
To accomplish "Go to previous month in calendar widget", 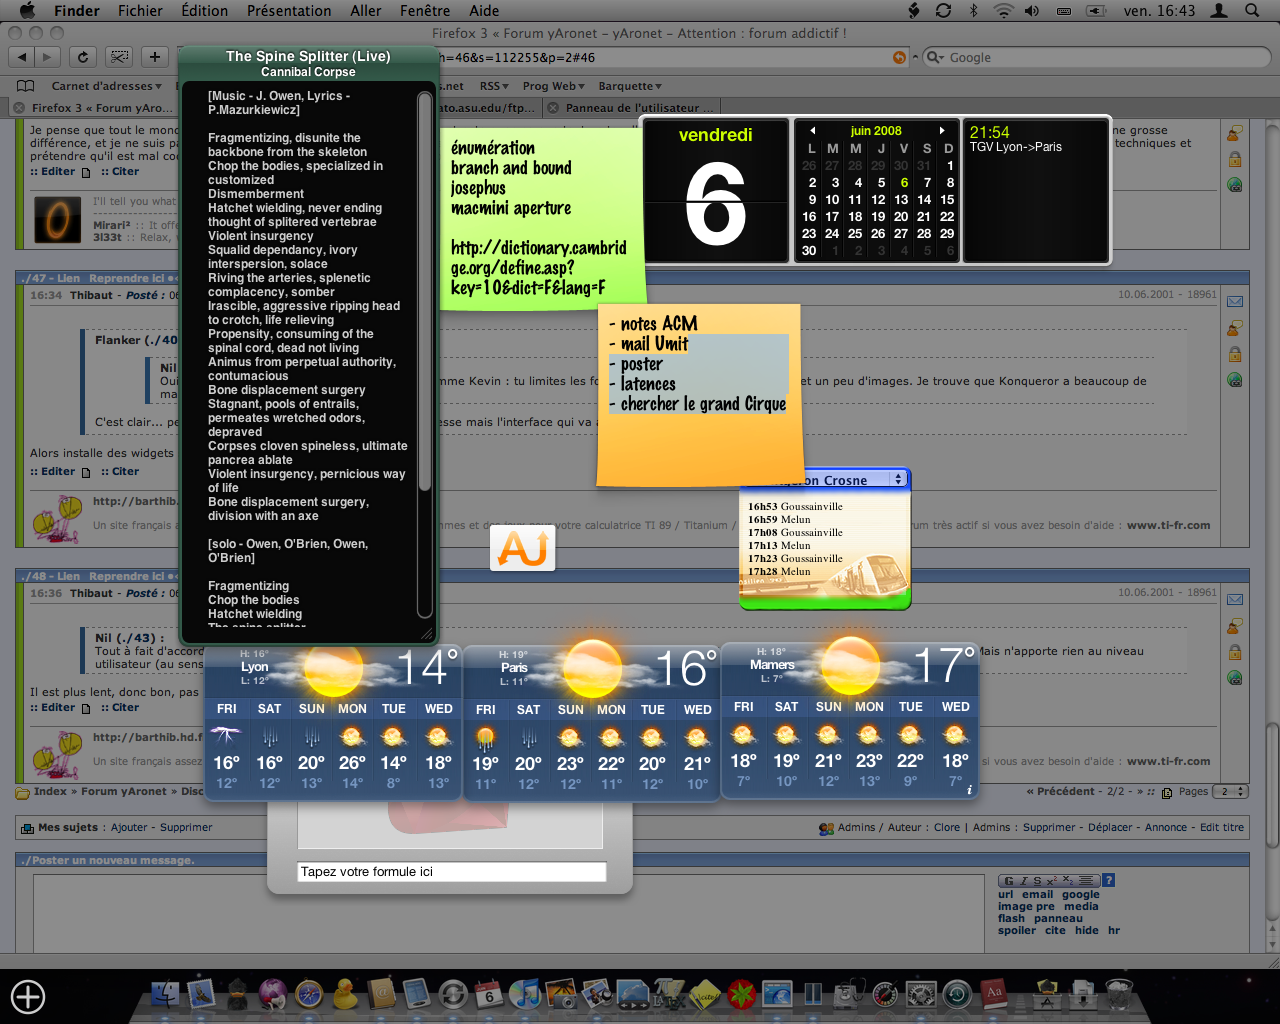I will (812, 131).
